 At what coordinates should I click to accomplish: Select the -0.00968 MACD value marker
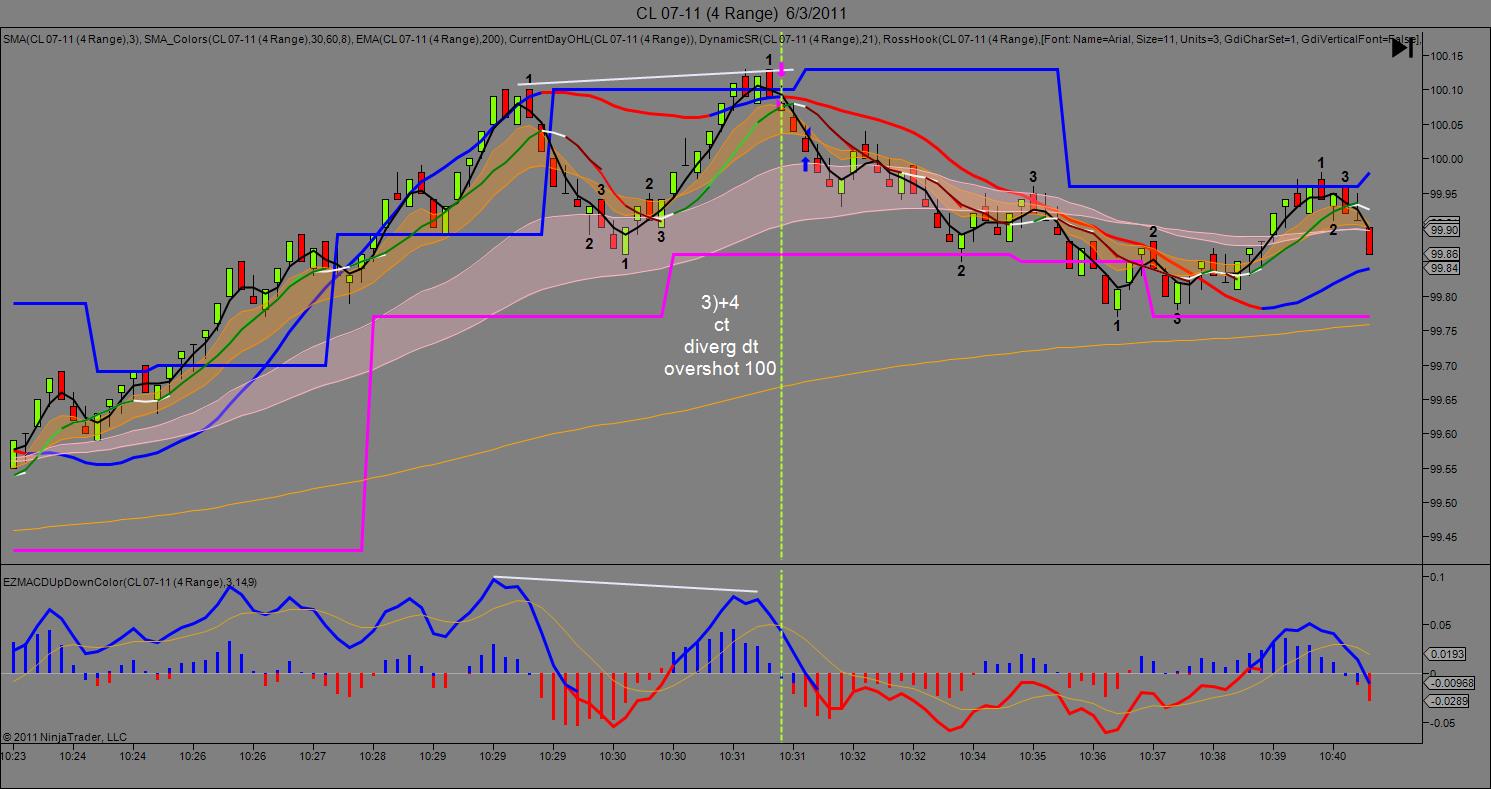click(1449, 683)
